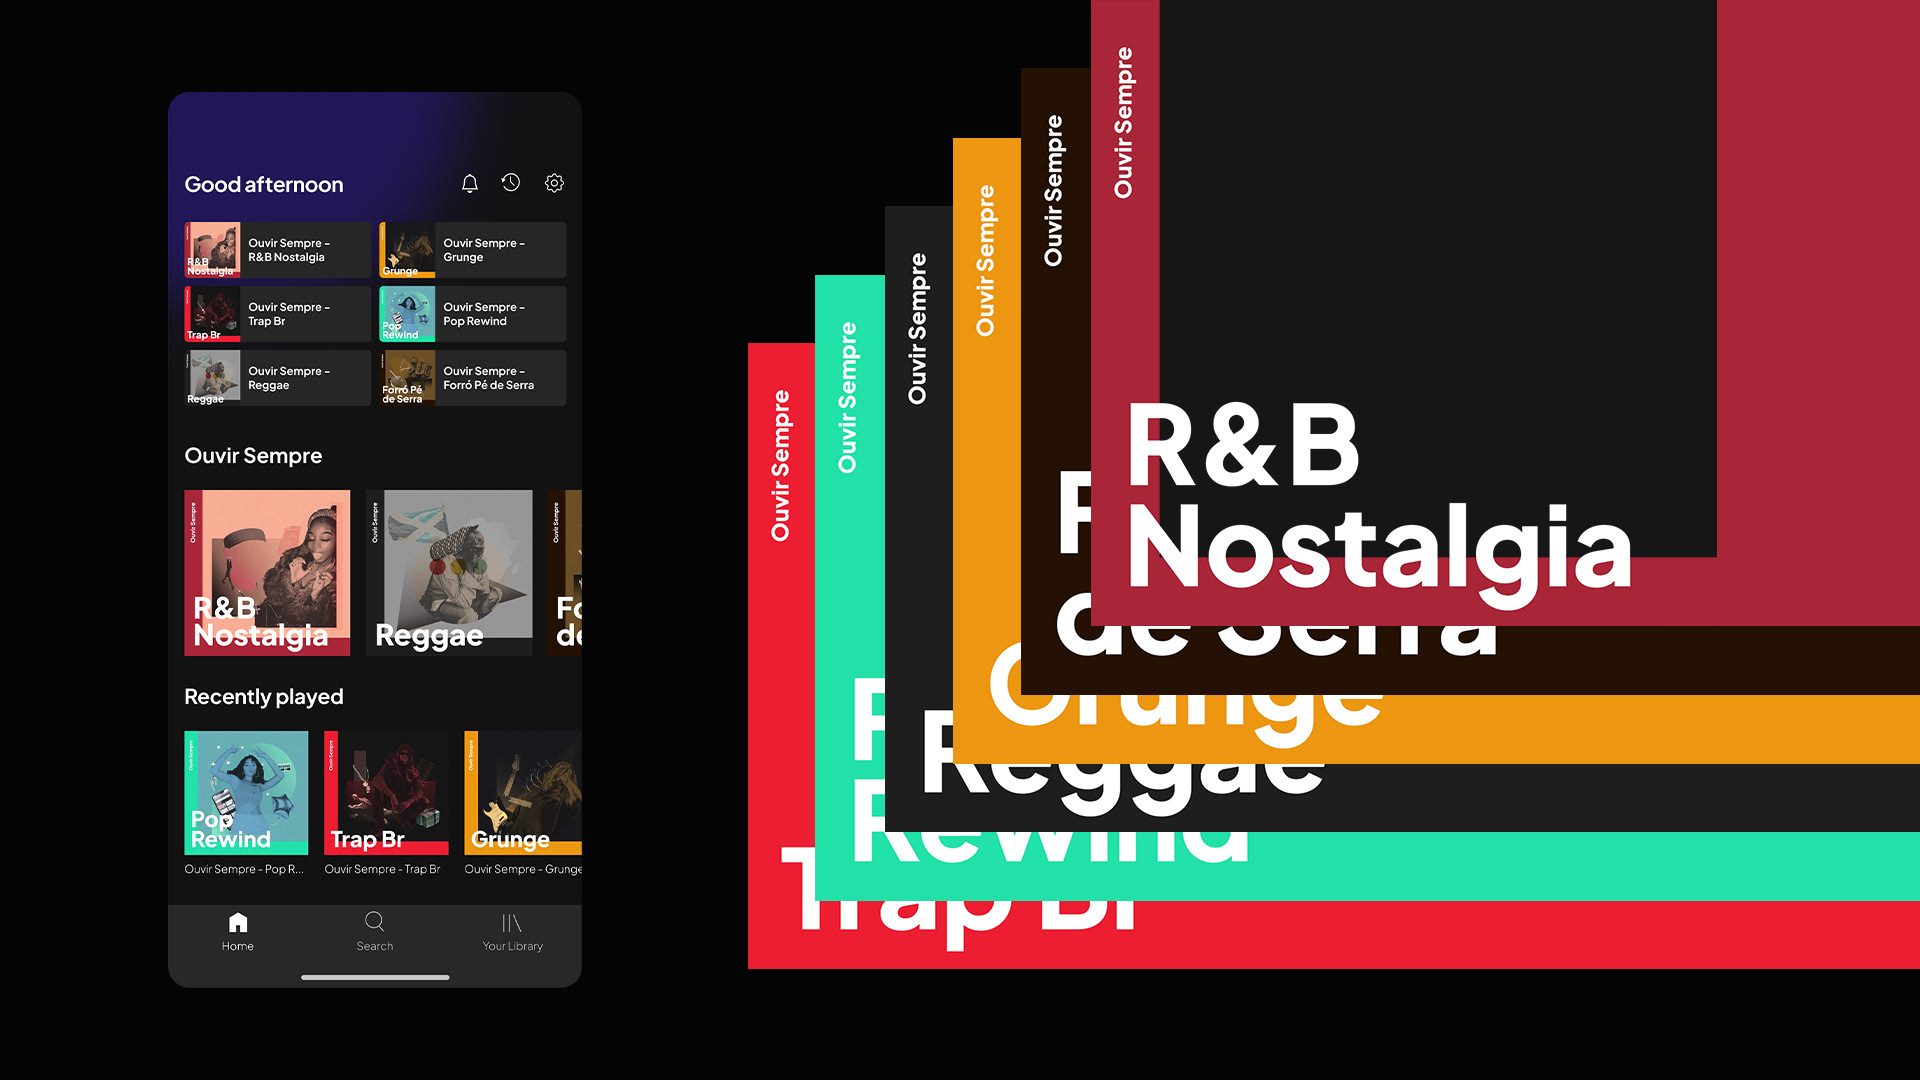Open the listening history clock icon
The image size is (1920, 1080).
511,182
